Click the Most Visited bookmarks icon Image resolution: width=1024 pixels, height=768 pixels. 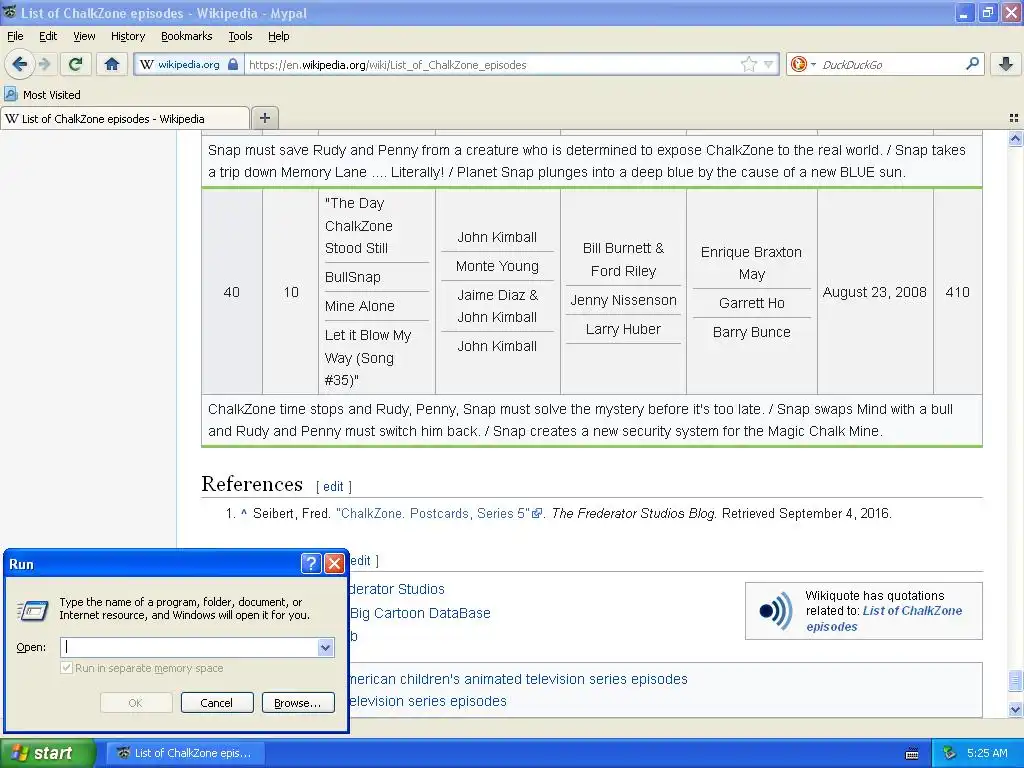click(x=11, y=94)
